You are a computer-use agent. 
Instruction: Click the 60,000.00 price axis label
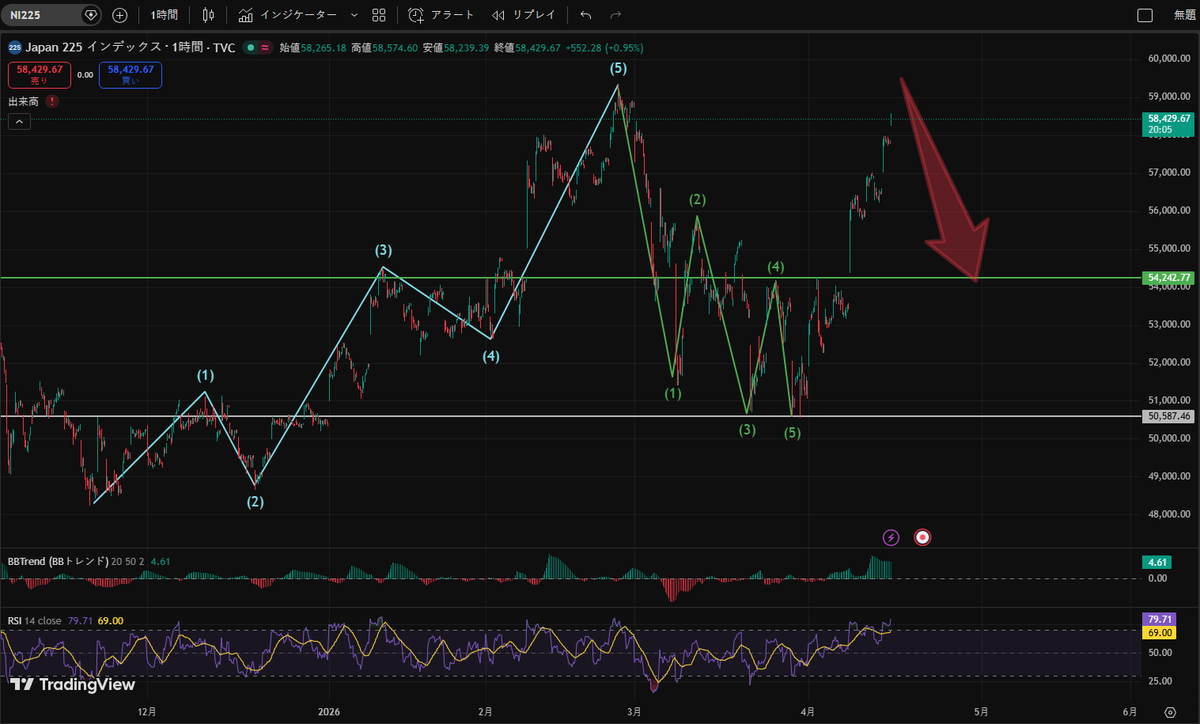[1171, 58]
